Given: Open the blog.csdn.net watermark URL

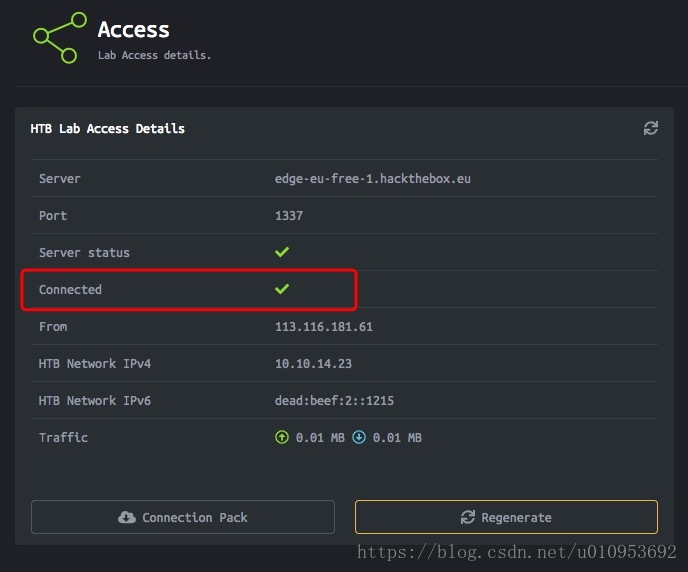Looking at the screenshot, I should (516, 552).
